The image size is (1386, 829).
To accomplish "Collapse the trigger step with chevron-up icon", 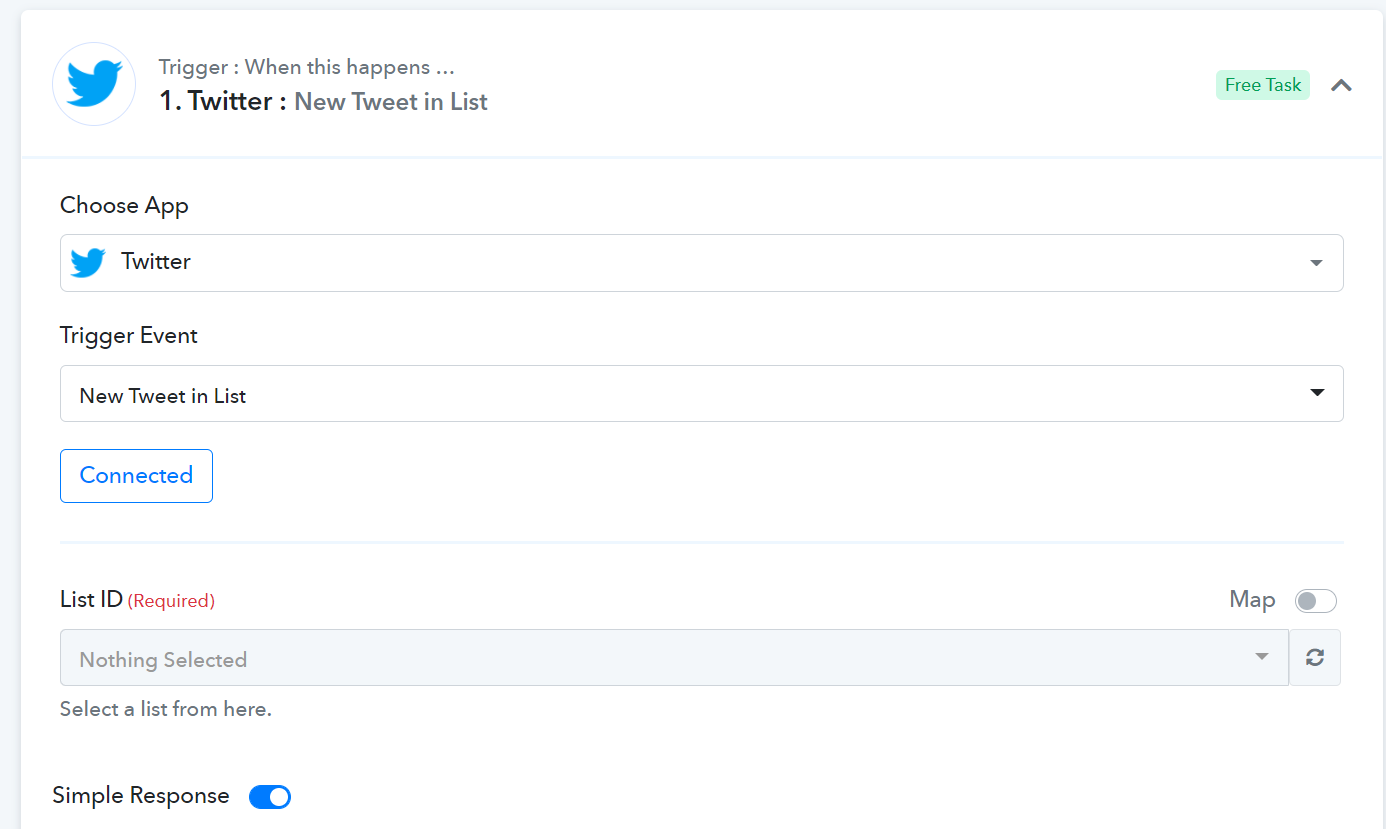I will 1341,85.
